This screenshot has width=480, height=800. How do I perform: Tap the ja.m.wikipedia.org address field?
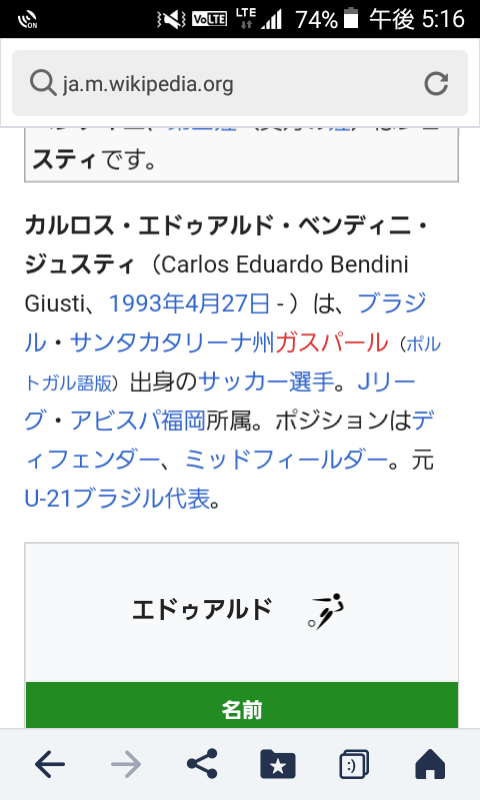[240, 83]
